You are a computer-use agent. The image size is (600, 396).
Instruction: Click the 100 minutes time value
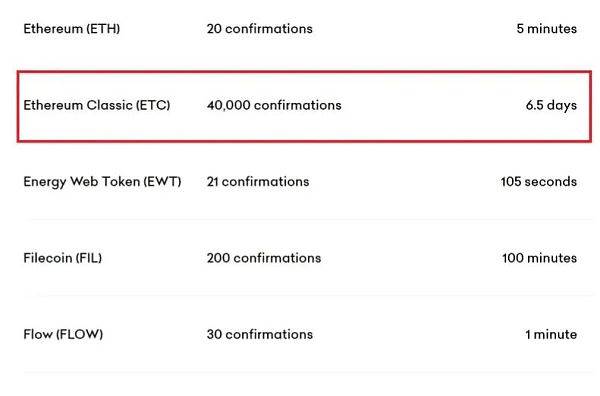coord(540,258)
